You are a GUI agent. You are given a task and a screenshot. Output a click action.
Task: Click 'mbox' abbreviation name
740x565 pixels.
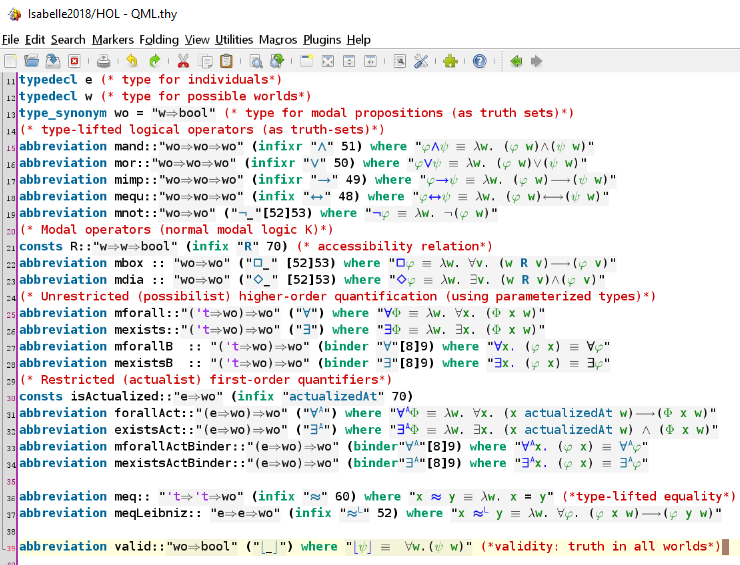129,263
